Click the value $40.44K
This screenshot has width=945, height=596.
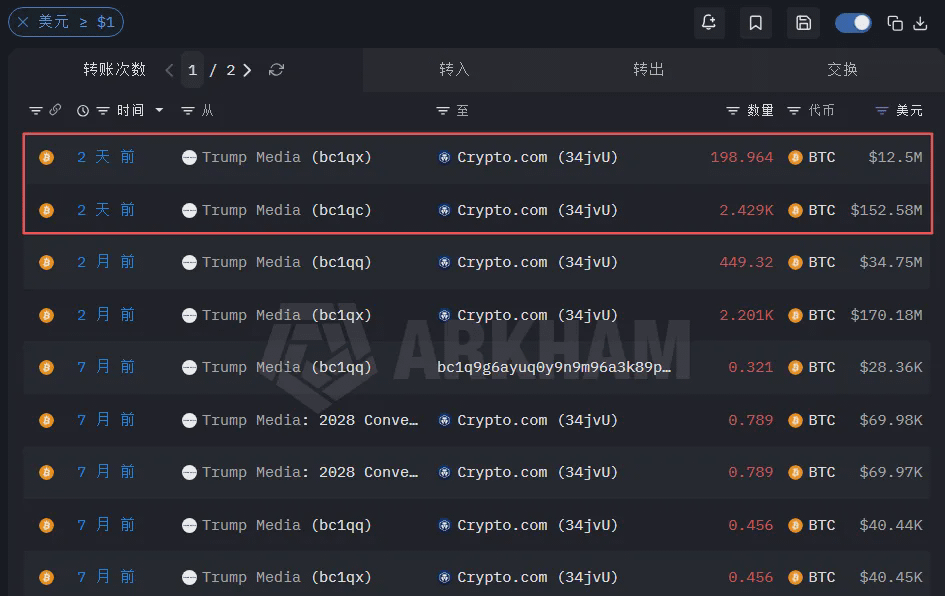pos(891,525)
